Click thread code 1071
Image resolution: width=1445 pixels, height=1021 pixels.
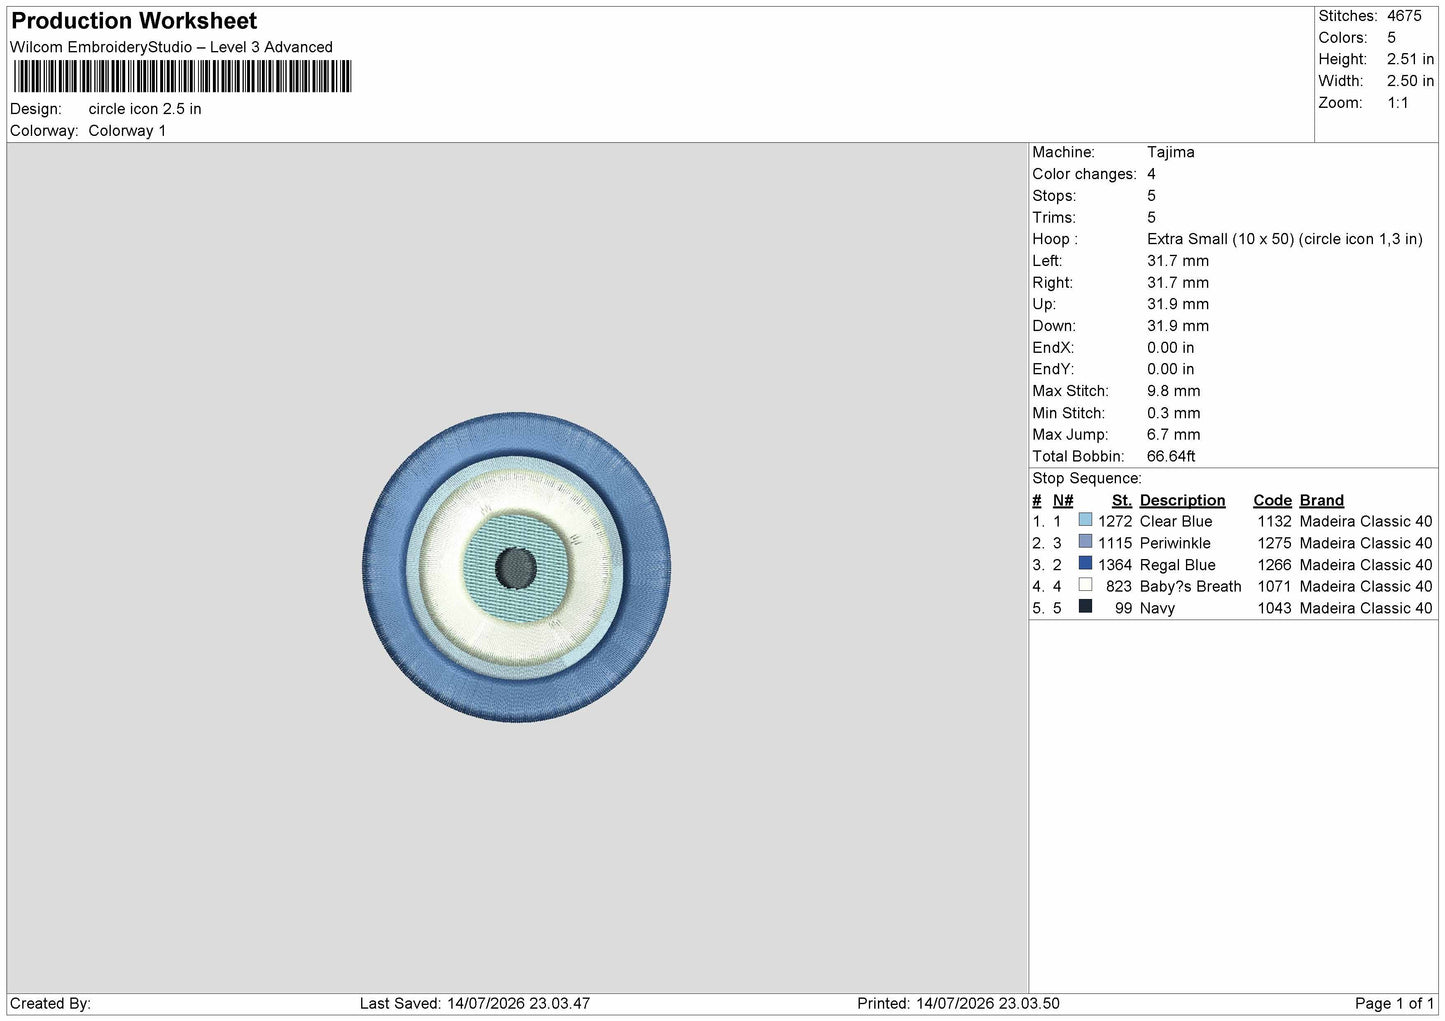1274,586
